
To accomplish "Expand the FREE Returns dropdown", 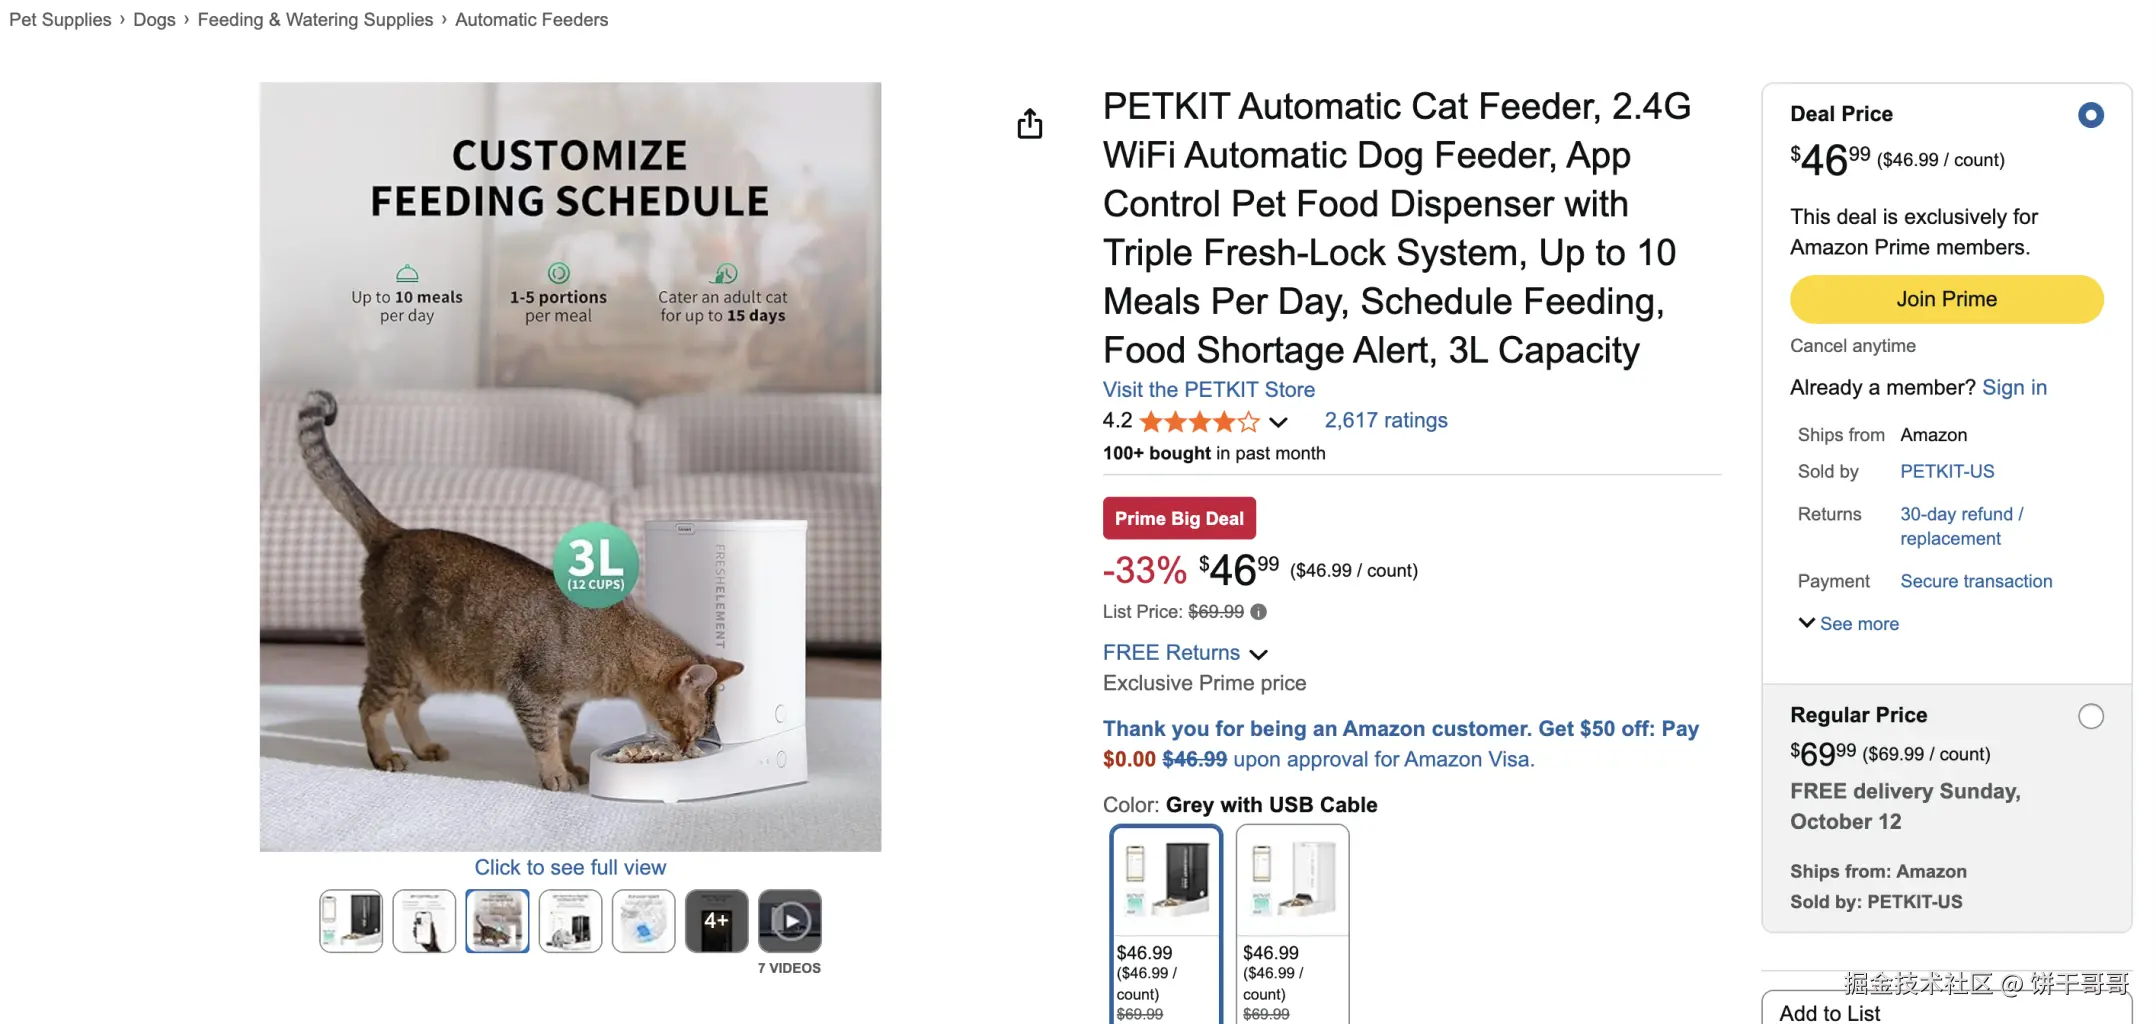I will 1259,654.
